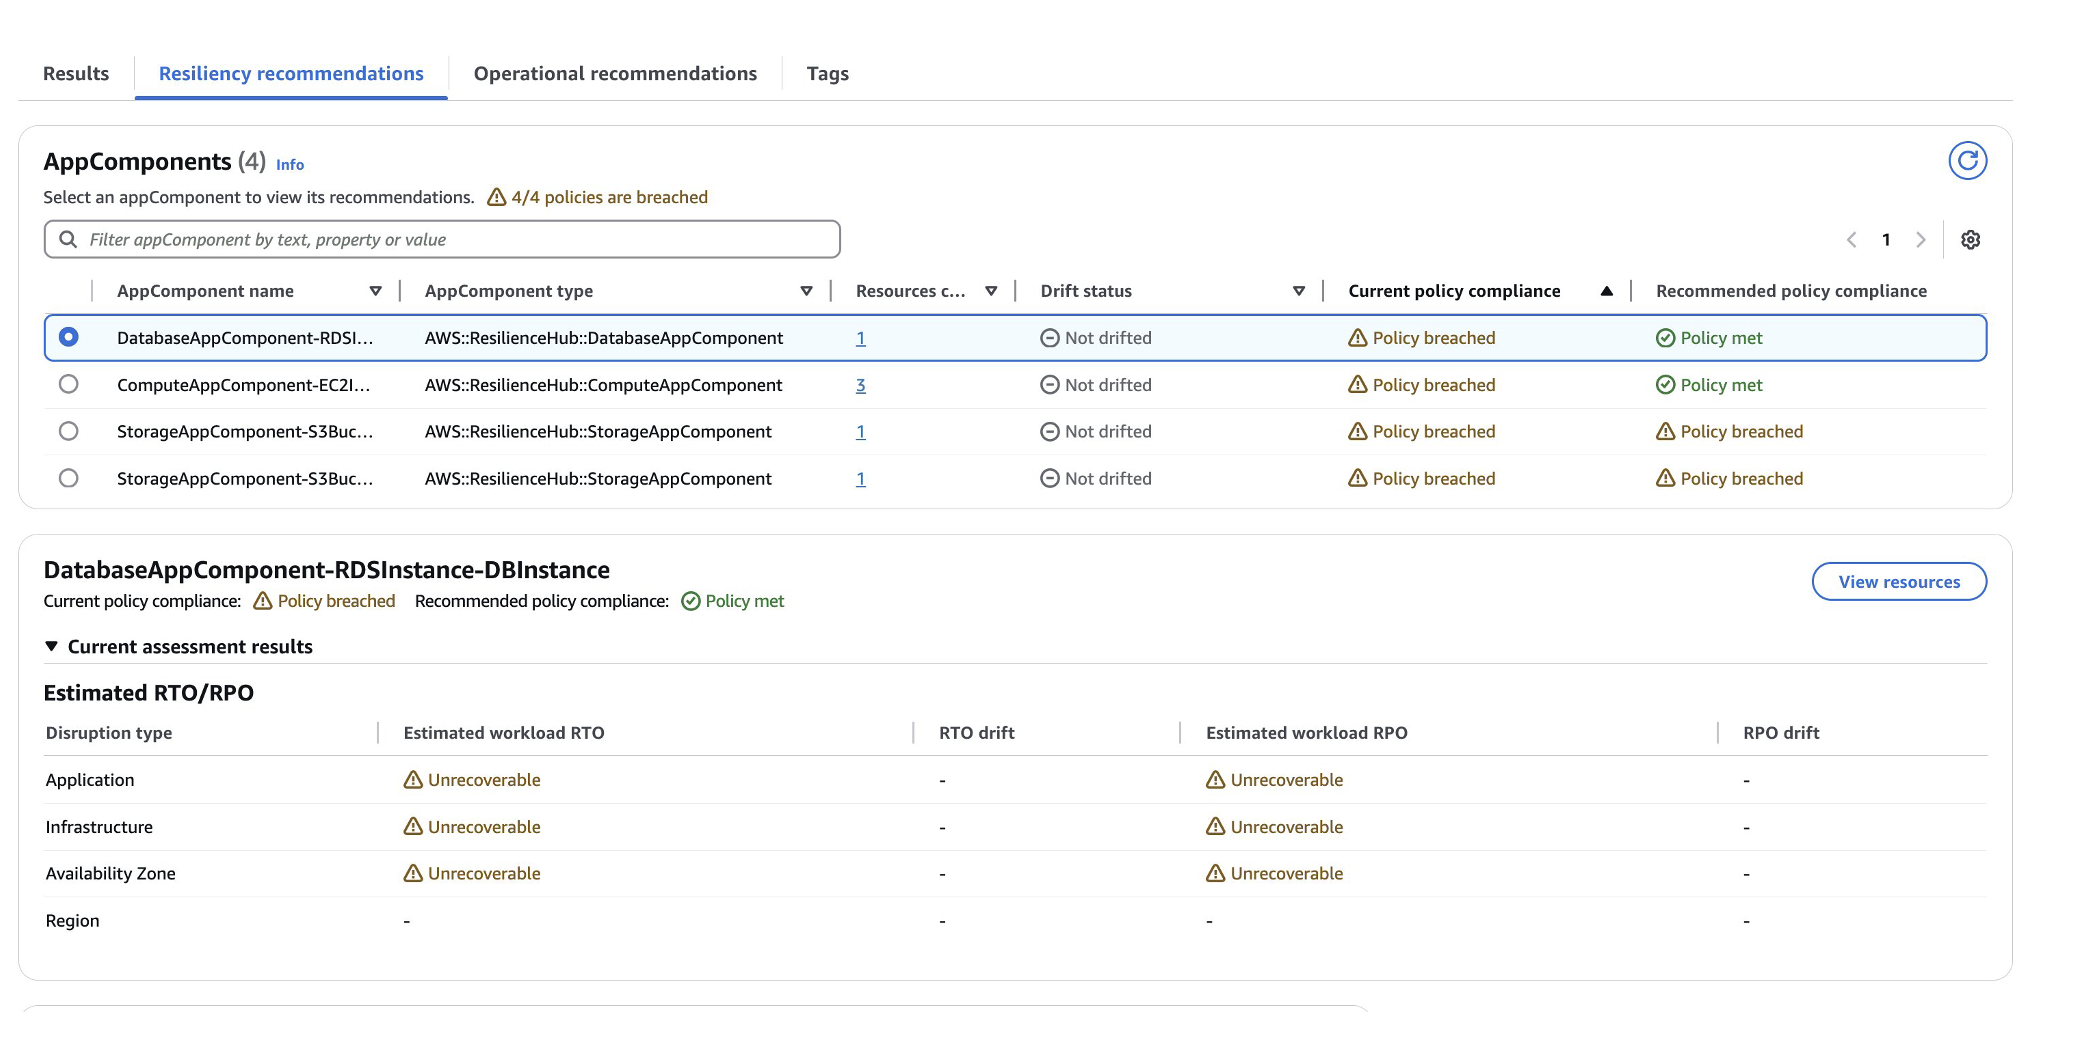Select the ComputeAppComponent-EC2I radio button

pyautogui.click(x=68, y=384)
